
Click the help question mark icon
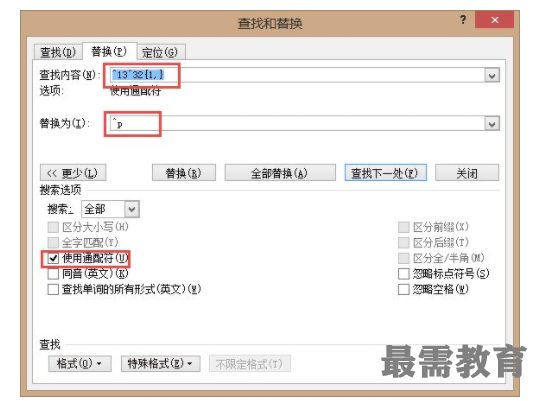click(x=463, y=20)
